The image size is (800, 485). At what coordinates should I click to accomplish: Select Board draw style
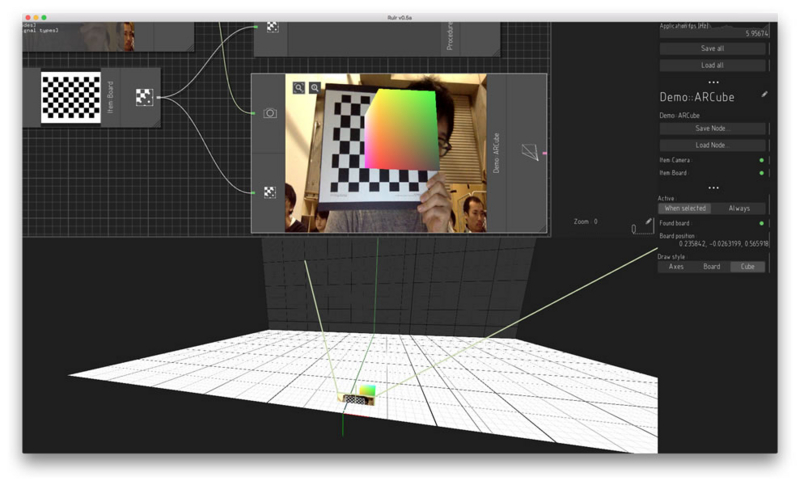(x=711, y=266)
